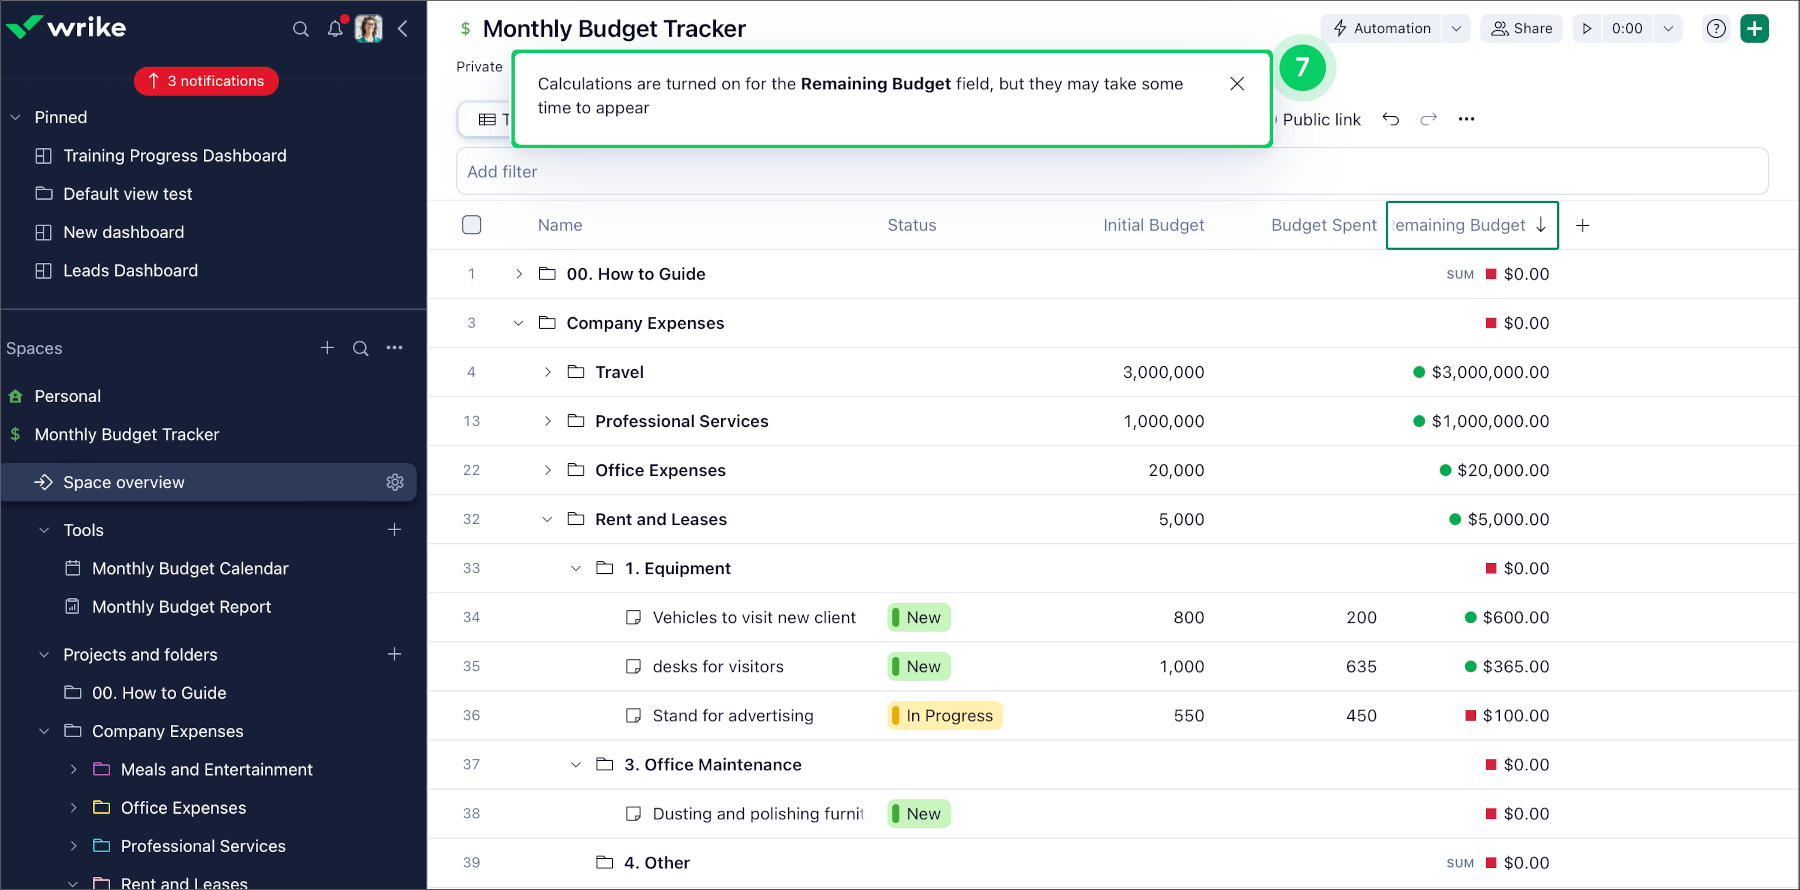Open Monthly Budget Calendar in Tools

[190, 568]
